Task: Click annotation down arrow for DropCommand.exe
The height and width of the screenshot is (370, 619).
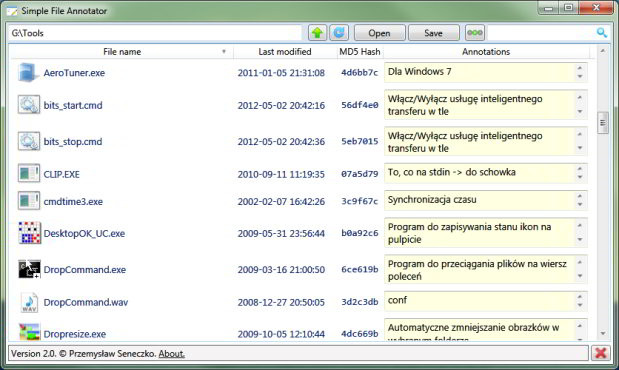Action: pos(580,276)
